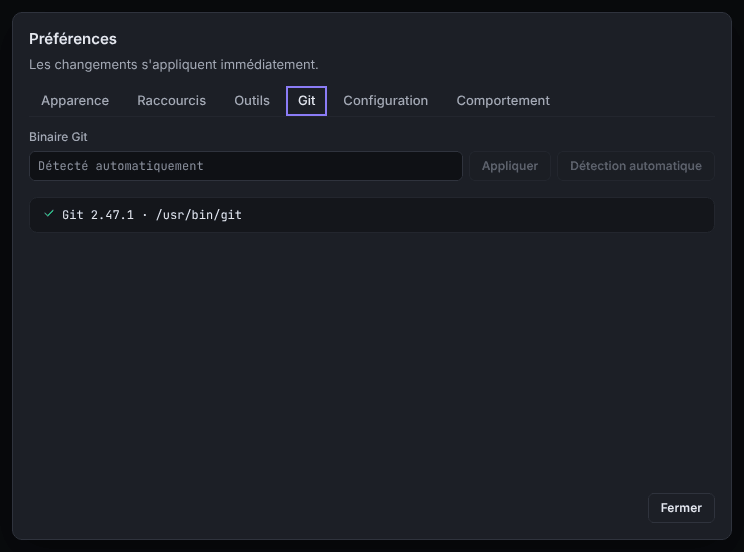
Task: Click the Détection automatique button
Action: [x=636, y=166]
